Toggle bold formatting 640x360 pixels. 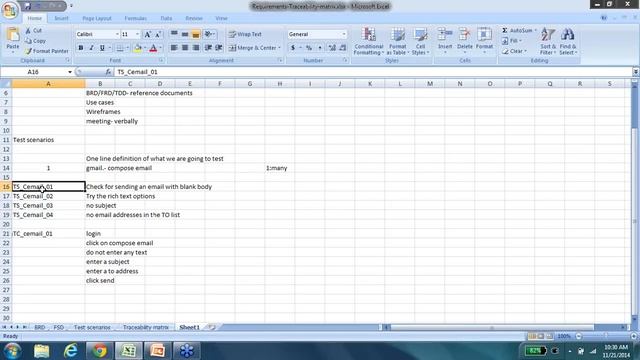click(81, 48)
